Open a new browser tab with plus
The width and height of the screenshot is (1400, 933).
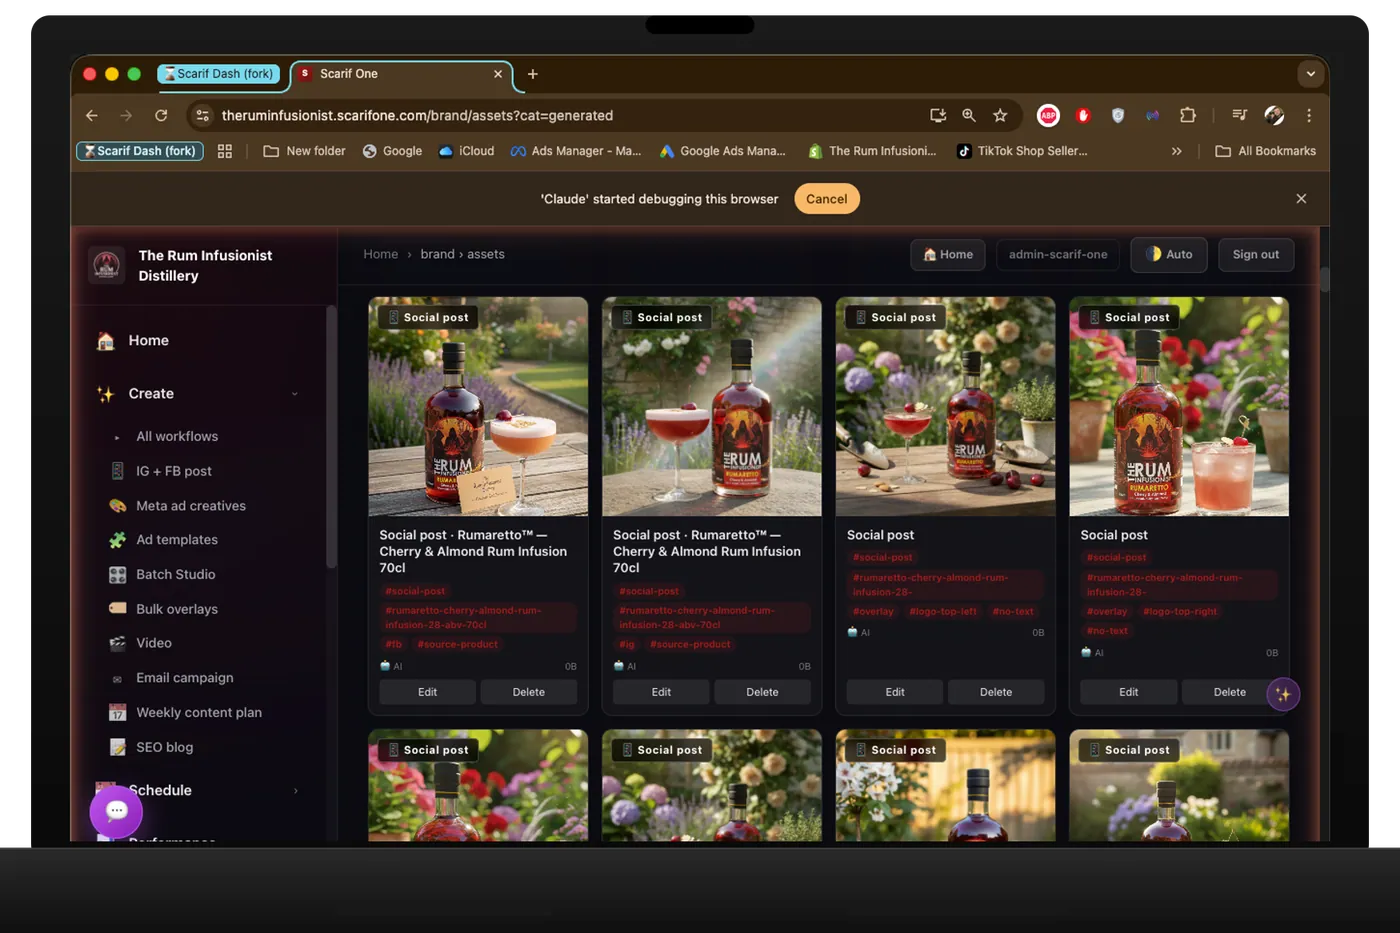533,74
